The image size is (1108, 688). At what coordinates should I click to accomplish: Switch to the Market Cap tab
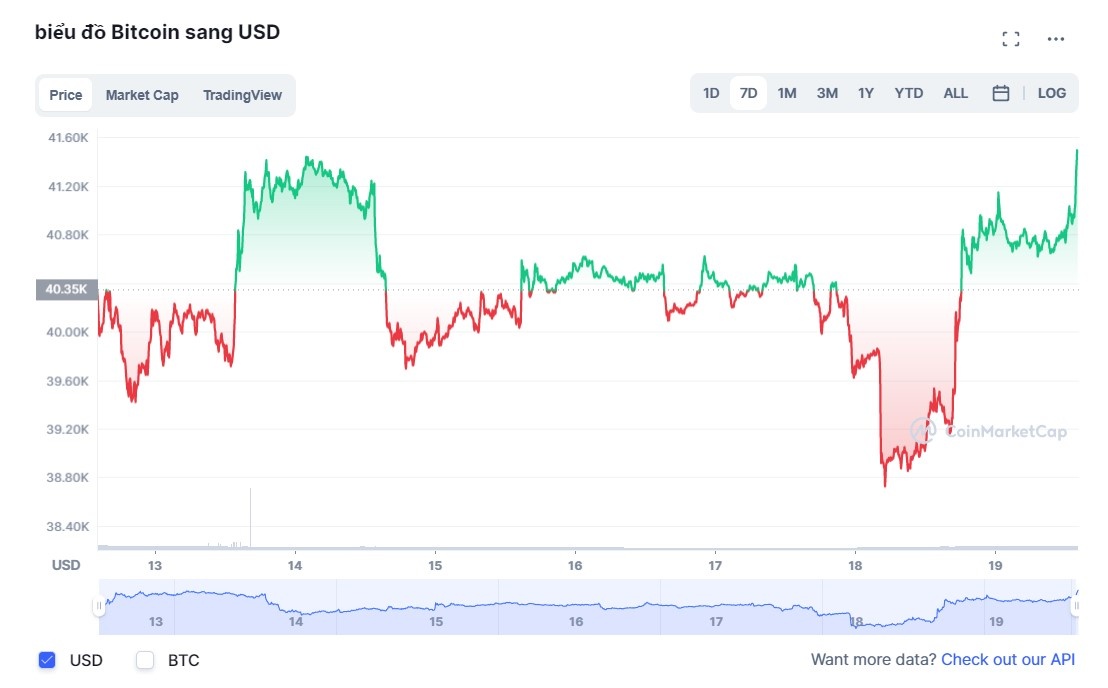[142, 94]
